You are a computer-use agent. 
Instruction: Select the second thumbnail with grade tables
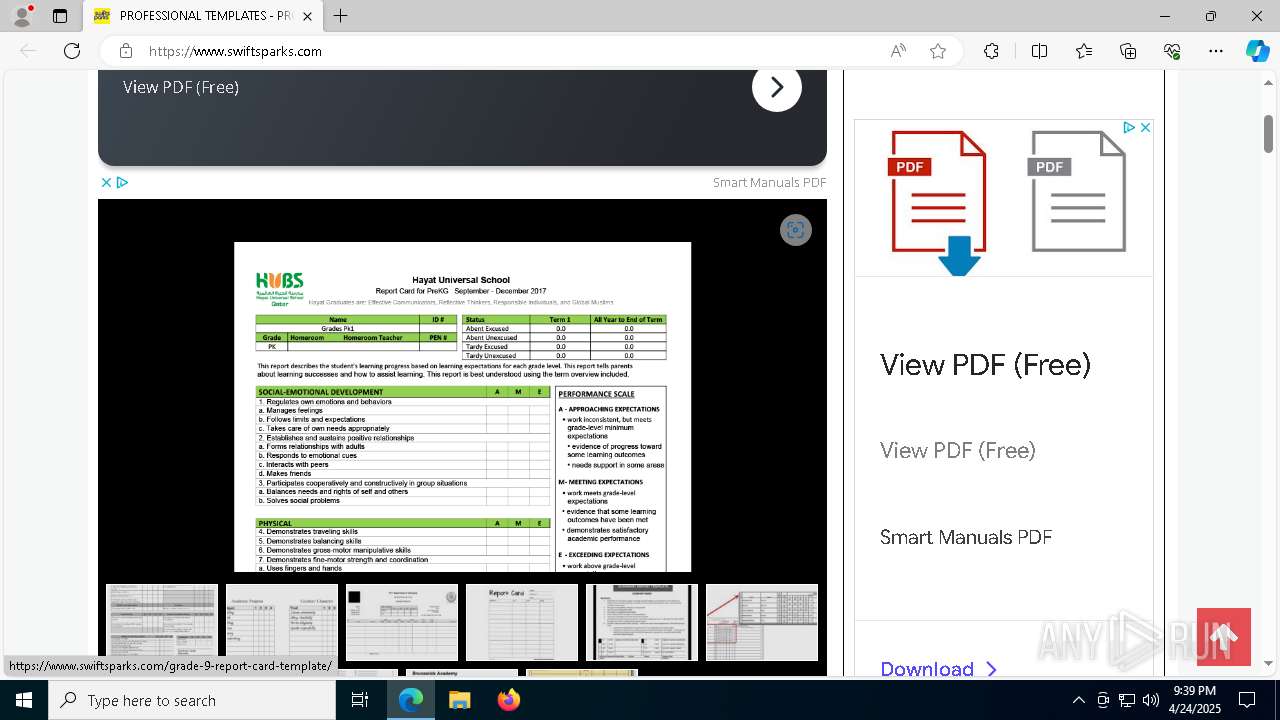(x=282, y=622)
